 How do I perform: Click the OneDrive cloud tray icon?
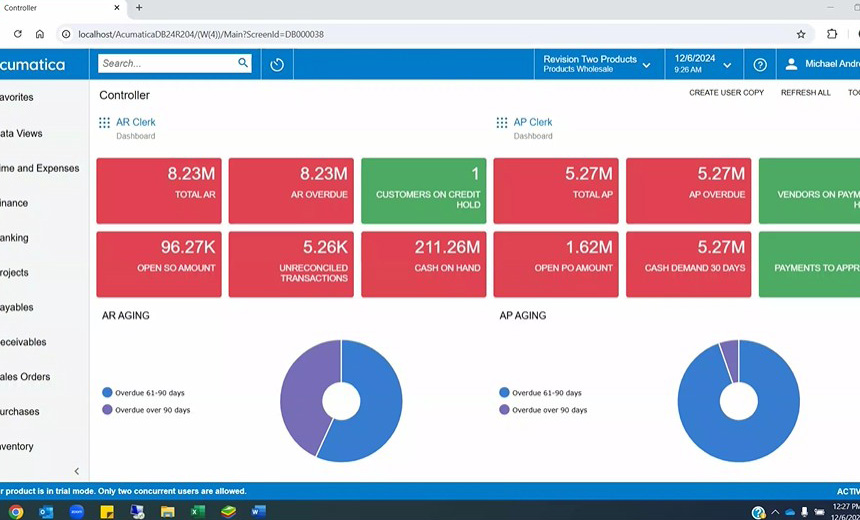tap(790, 512)
